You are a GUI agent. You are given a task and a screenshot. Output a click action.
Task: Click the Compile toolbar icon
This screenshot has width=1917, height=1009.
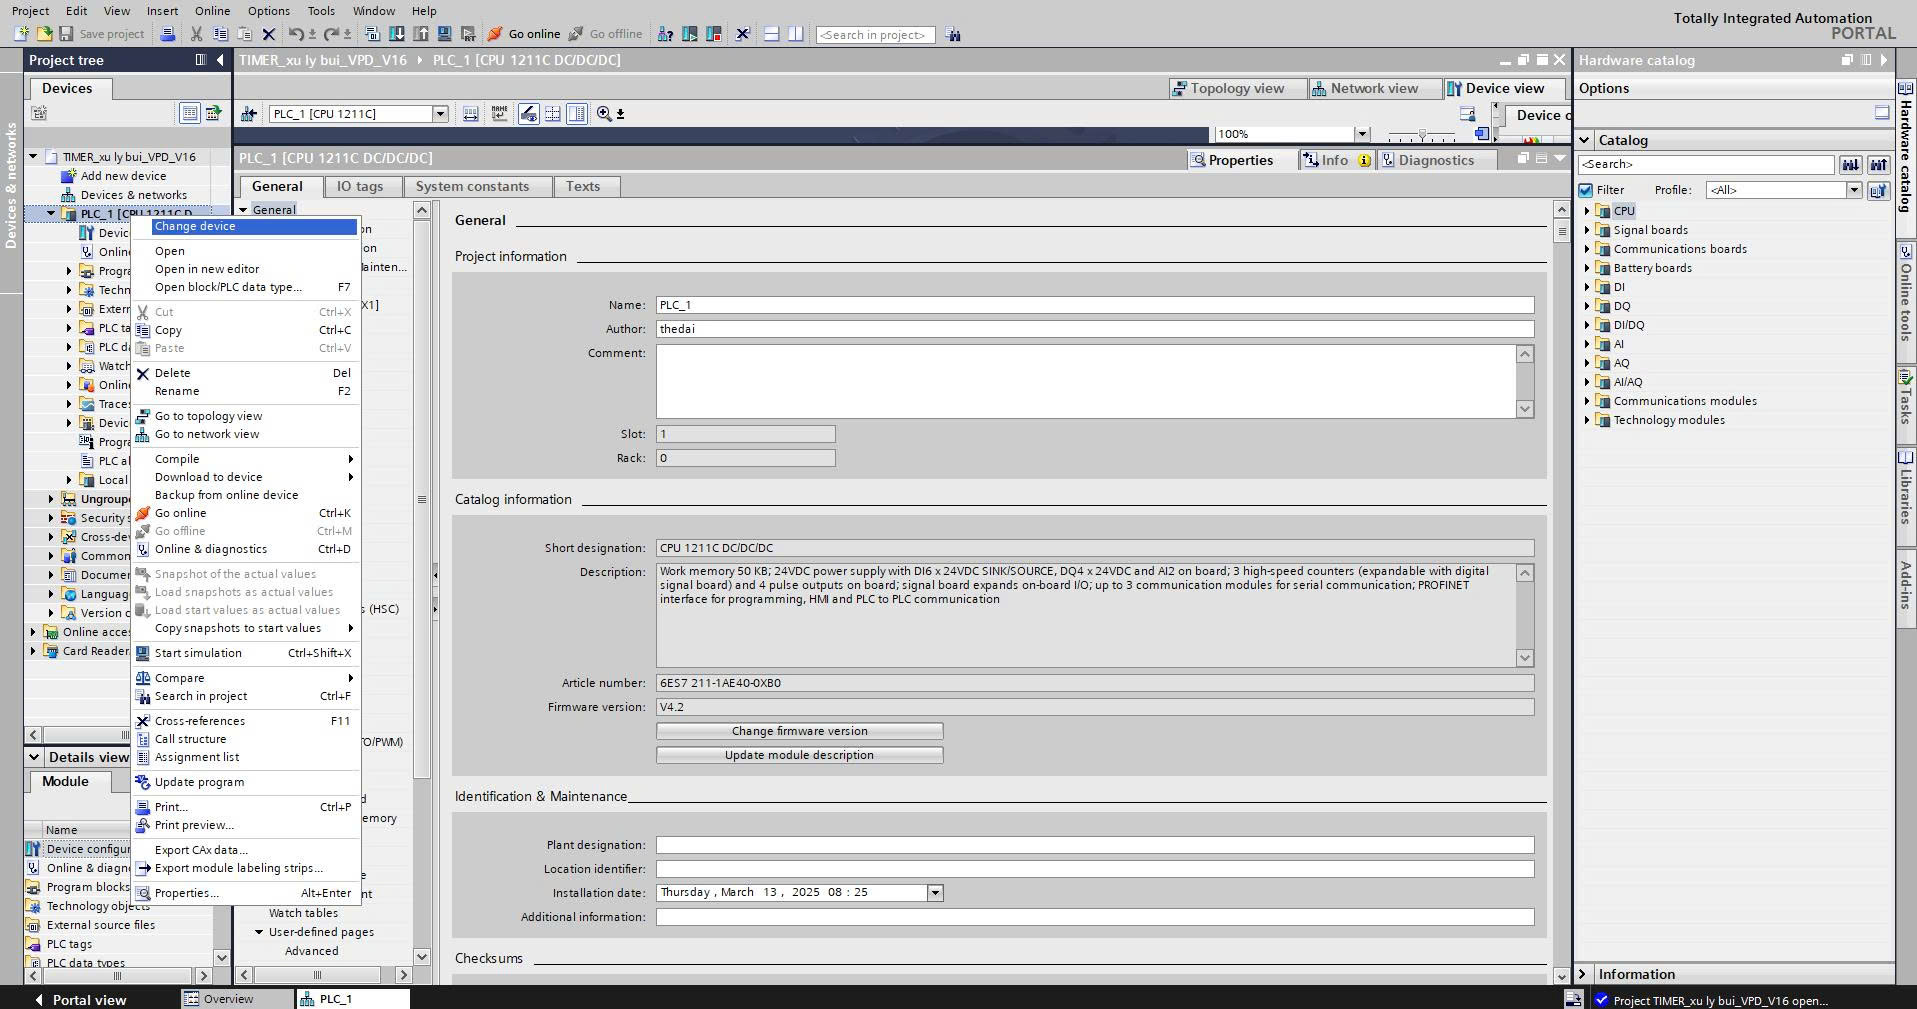point(371,34)
